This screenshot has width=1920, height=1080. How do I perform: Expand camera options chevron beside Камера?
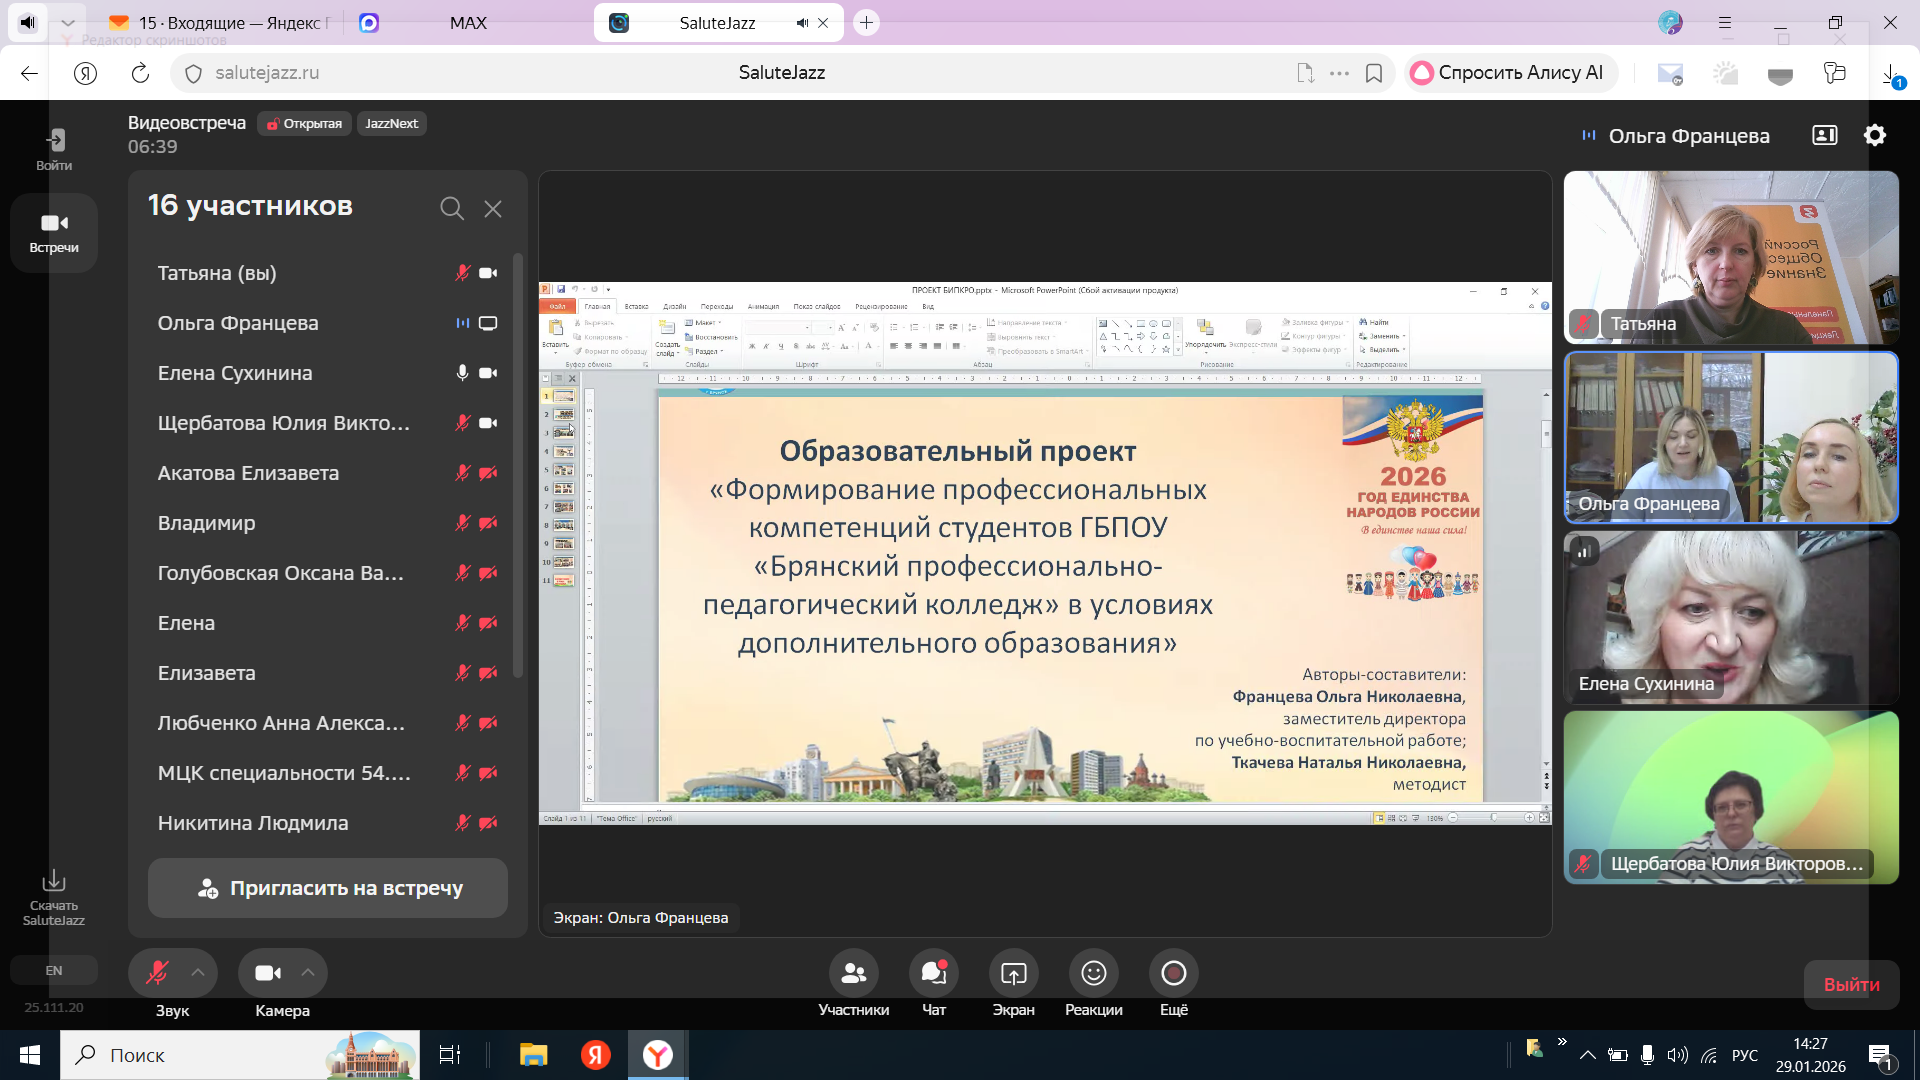[x=308, y=973]
